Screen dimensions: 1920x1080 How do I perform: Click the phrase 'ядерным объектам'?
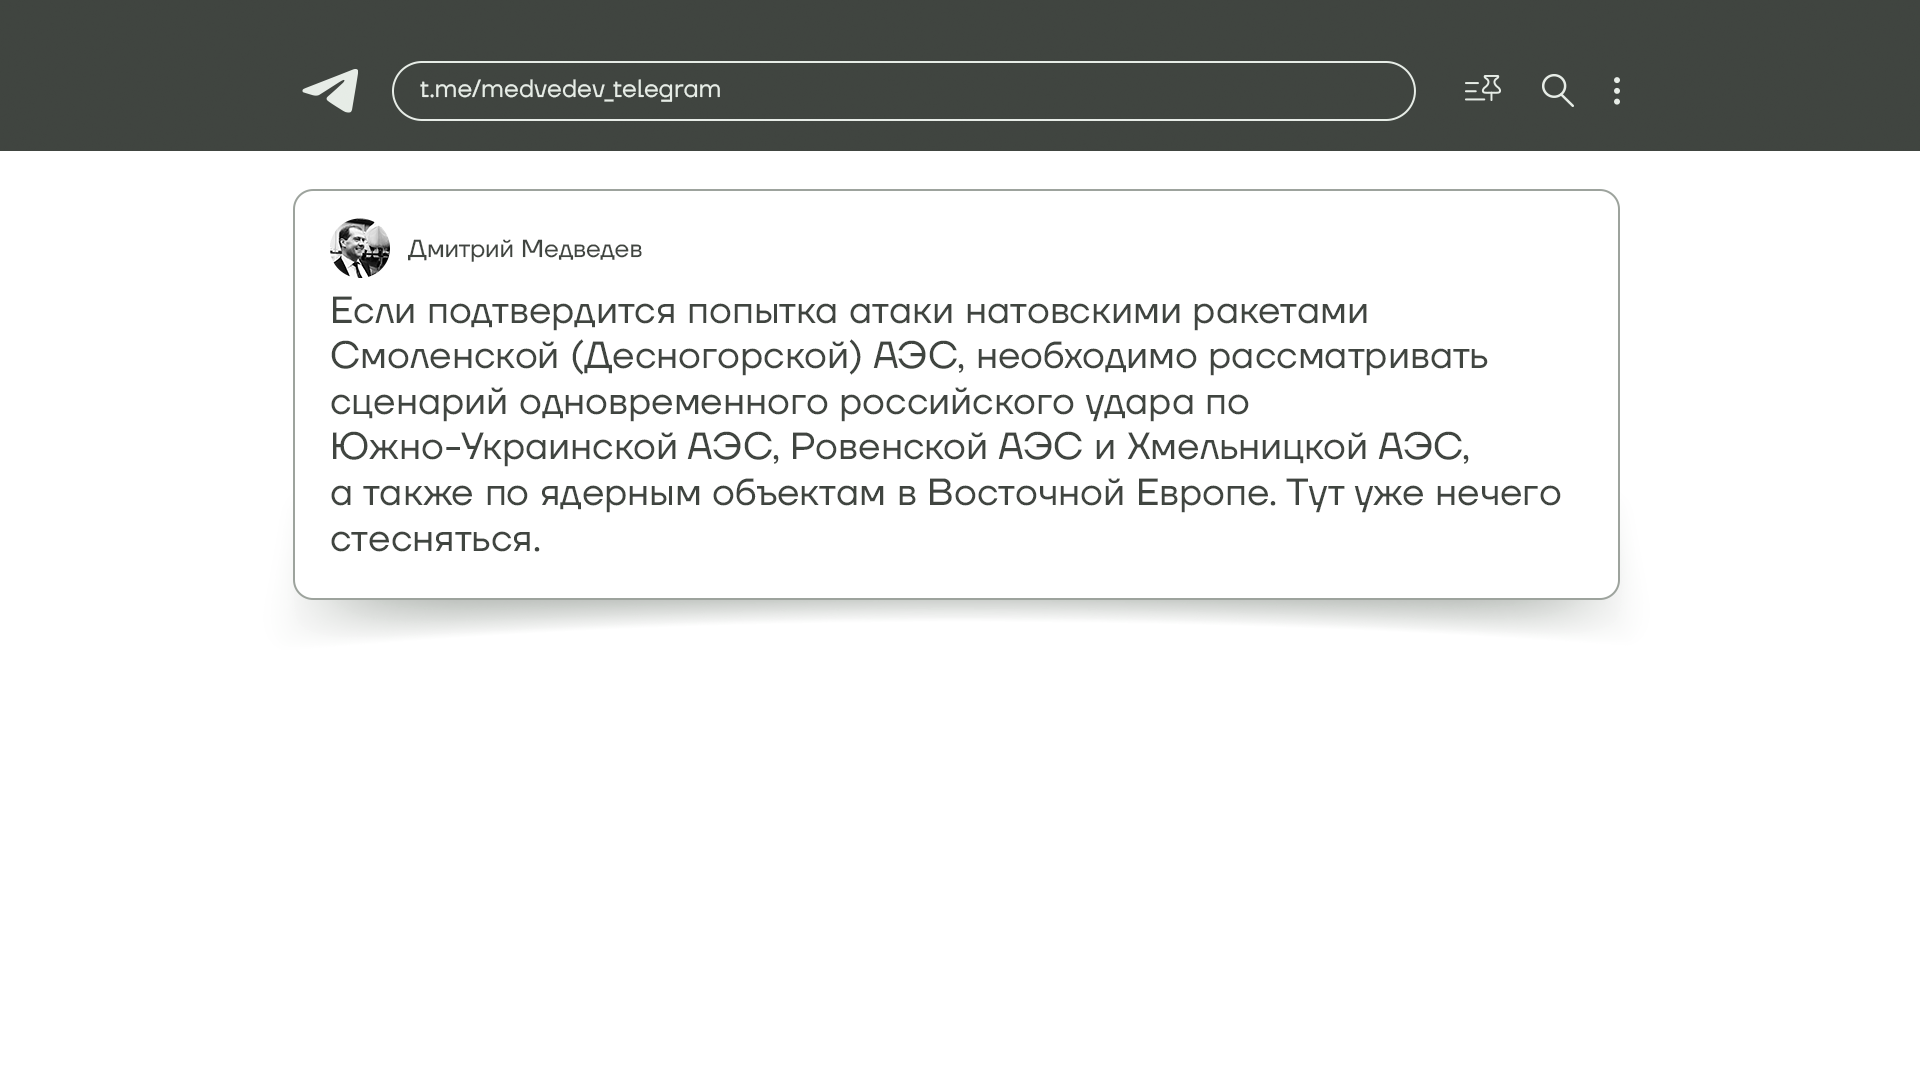pos(712,494)
